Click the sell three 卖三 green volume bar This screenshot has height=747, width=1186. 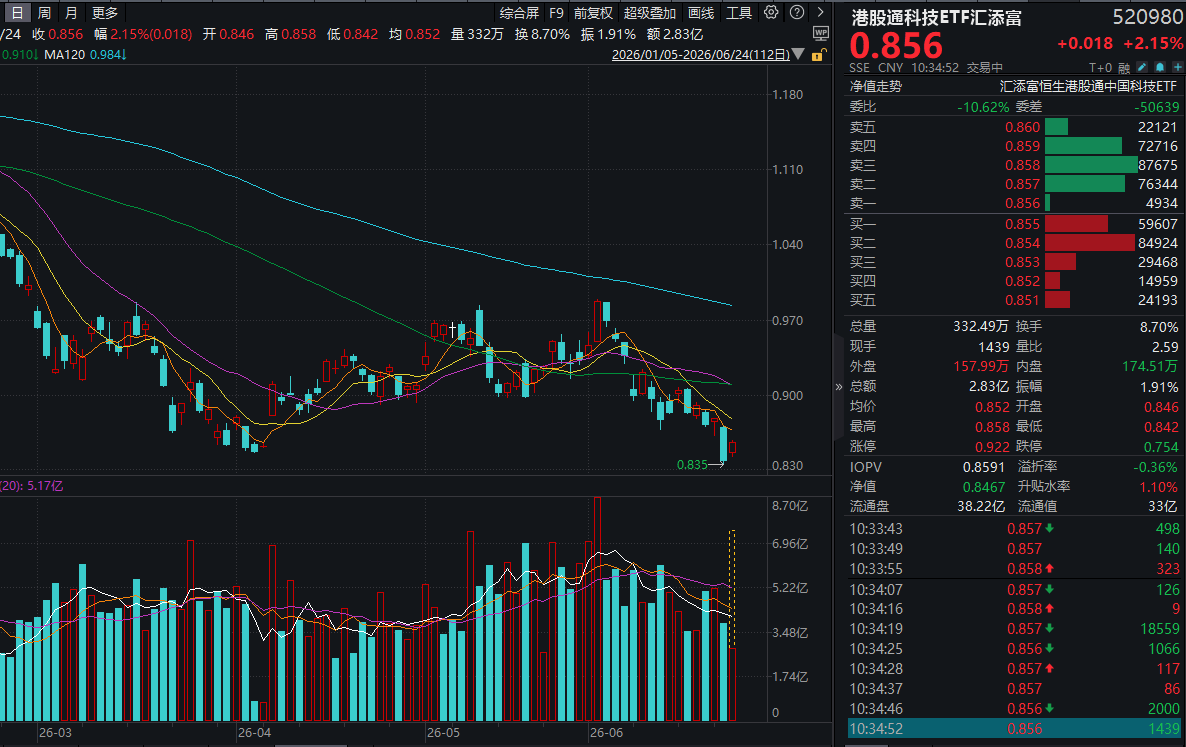1091,165
